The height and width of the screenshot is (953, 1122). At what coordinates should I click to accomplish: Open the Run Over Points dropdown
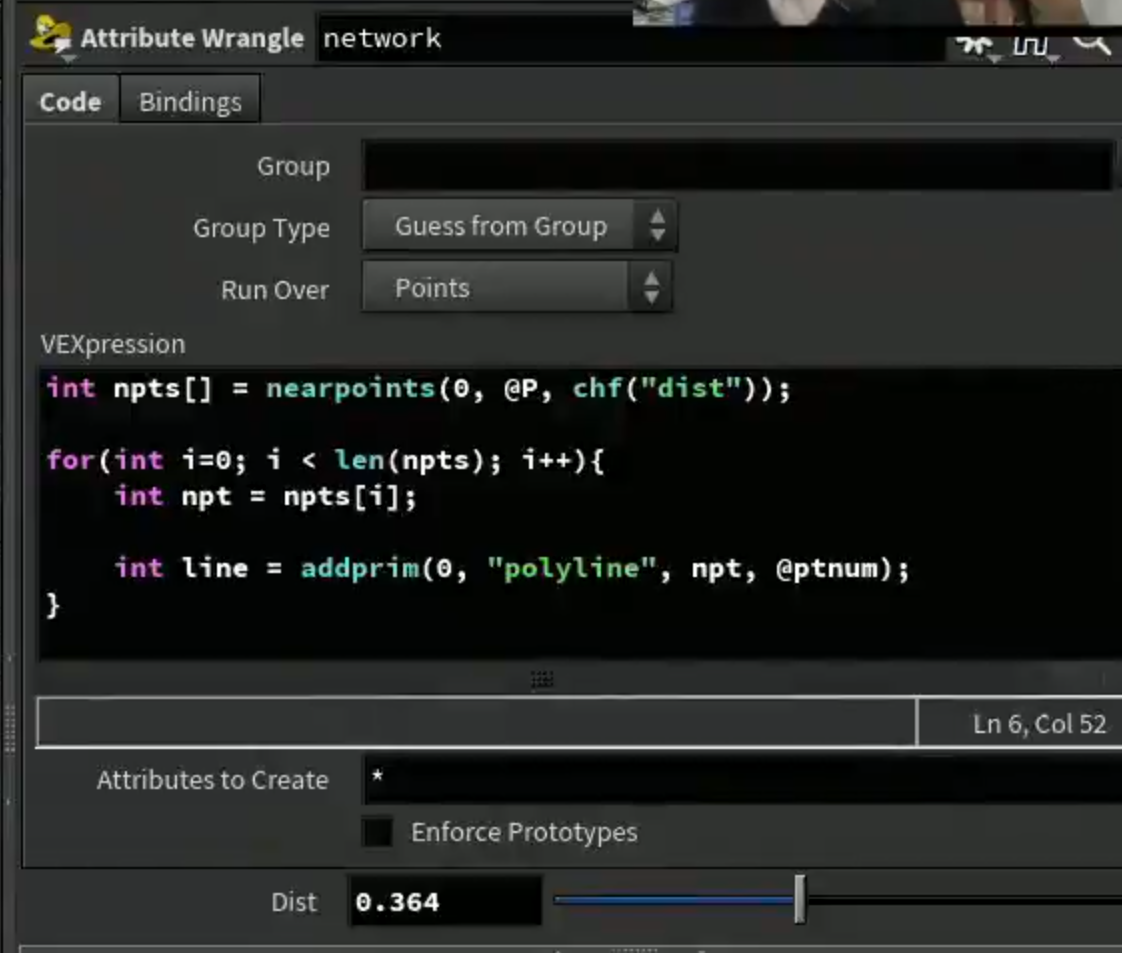point(517,288)
